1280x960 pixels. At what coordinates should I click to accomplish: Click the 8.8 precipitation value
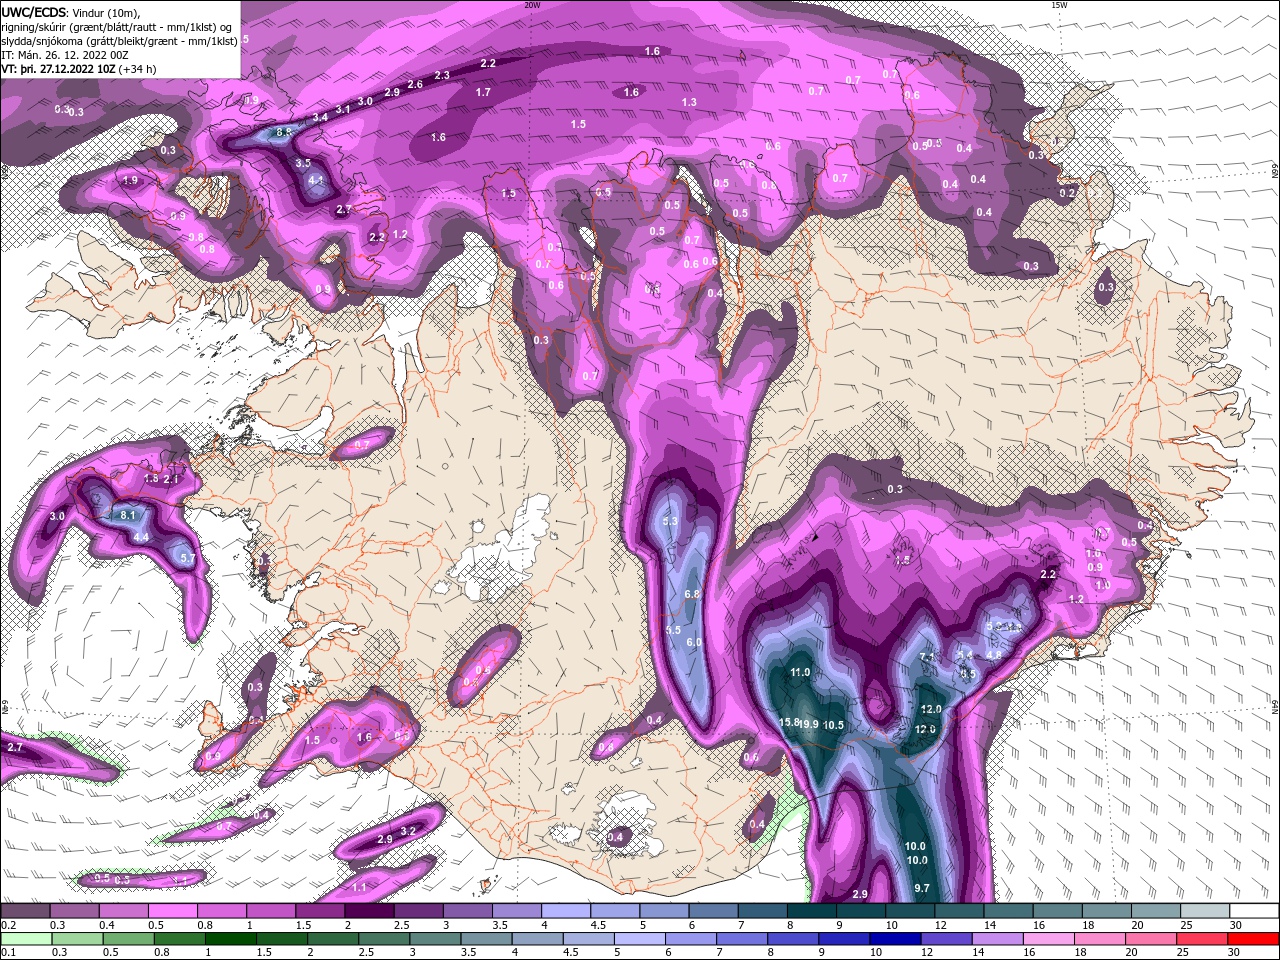tap(283, 131)
